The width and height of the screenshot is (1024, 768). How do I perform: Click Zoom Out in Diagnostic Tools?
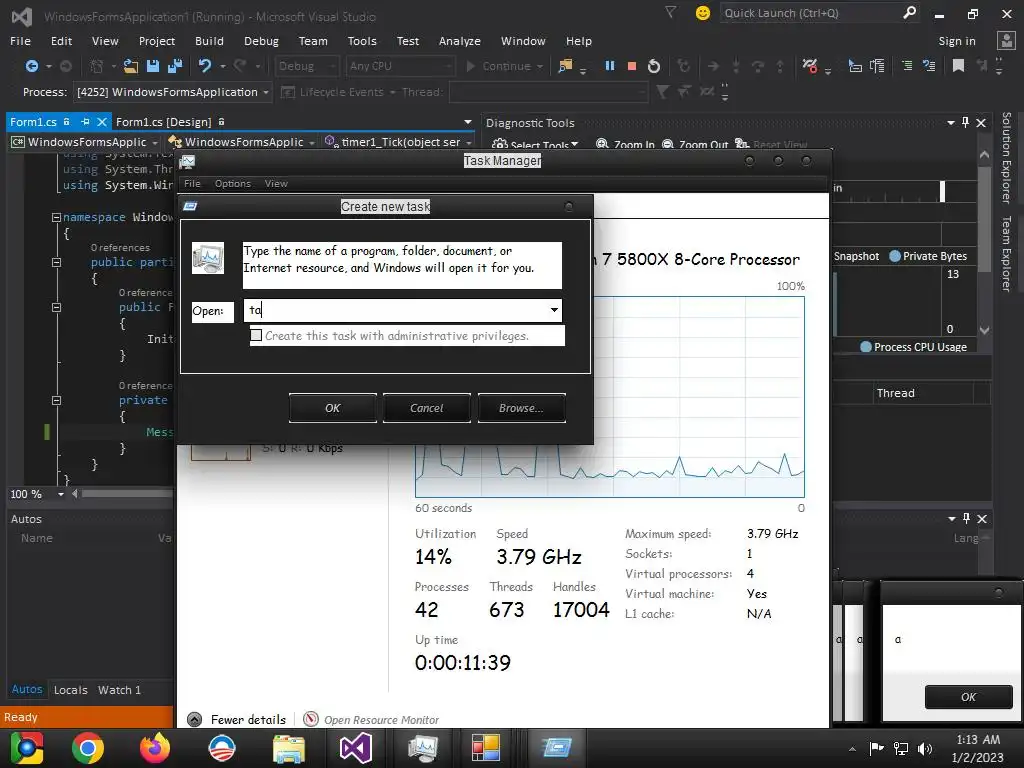(695, 144)
